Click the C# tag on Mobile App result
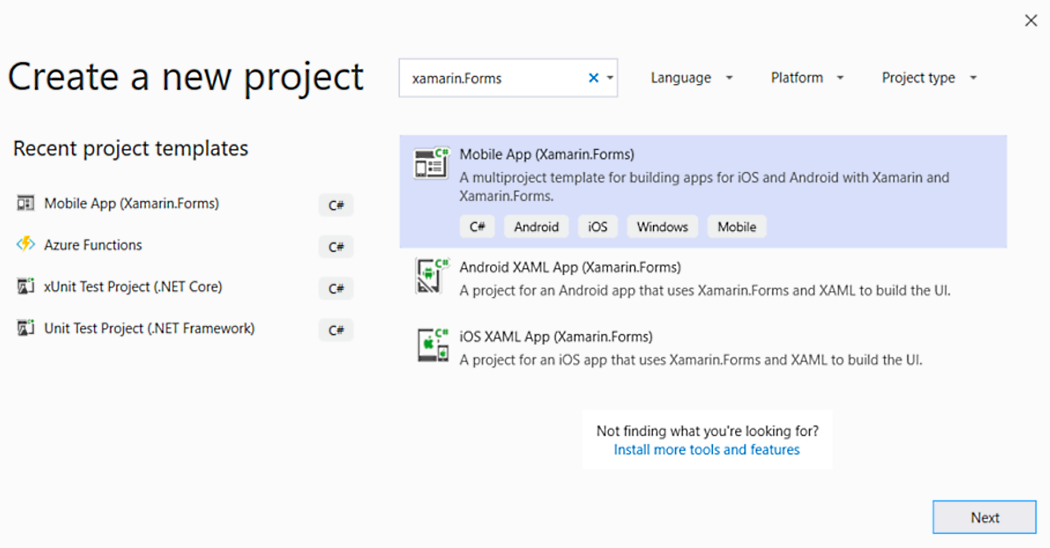Viewport: 1050px width, 548px height. [477, 227]
